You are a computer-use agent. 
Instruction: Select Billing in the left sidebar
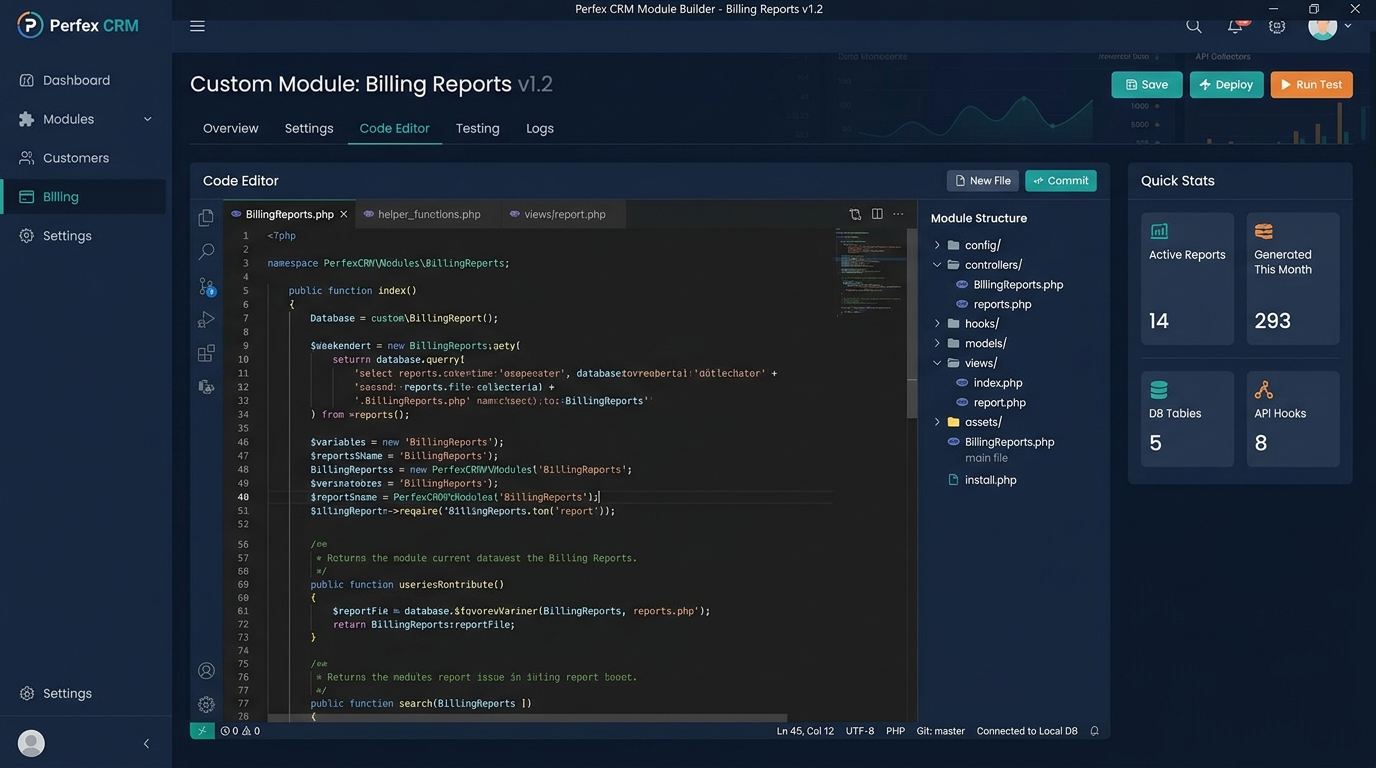pos(85,197)
